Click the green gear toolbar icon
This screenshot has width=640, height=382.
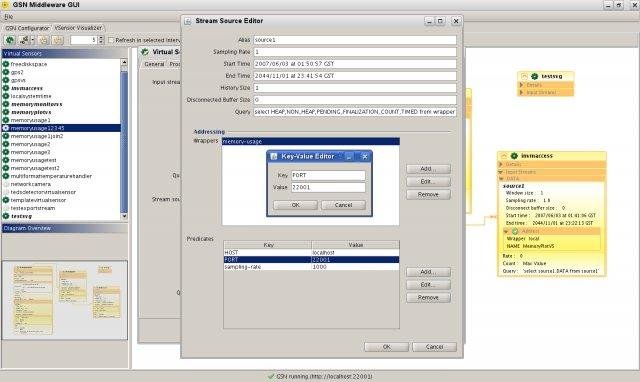click(10, 40)
